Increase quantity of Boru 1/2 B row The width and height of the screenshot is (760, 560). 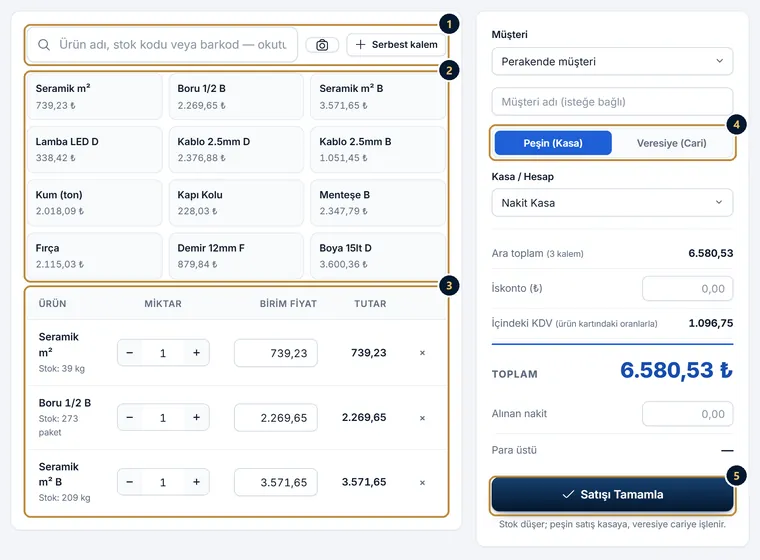click(x=196, y=417)
